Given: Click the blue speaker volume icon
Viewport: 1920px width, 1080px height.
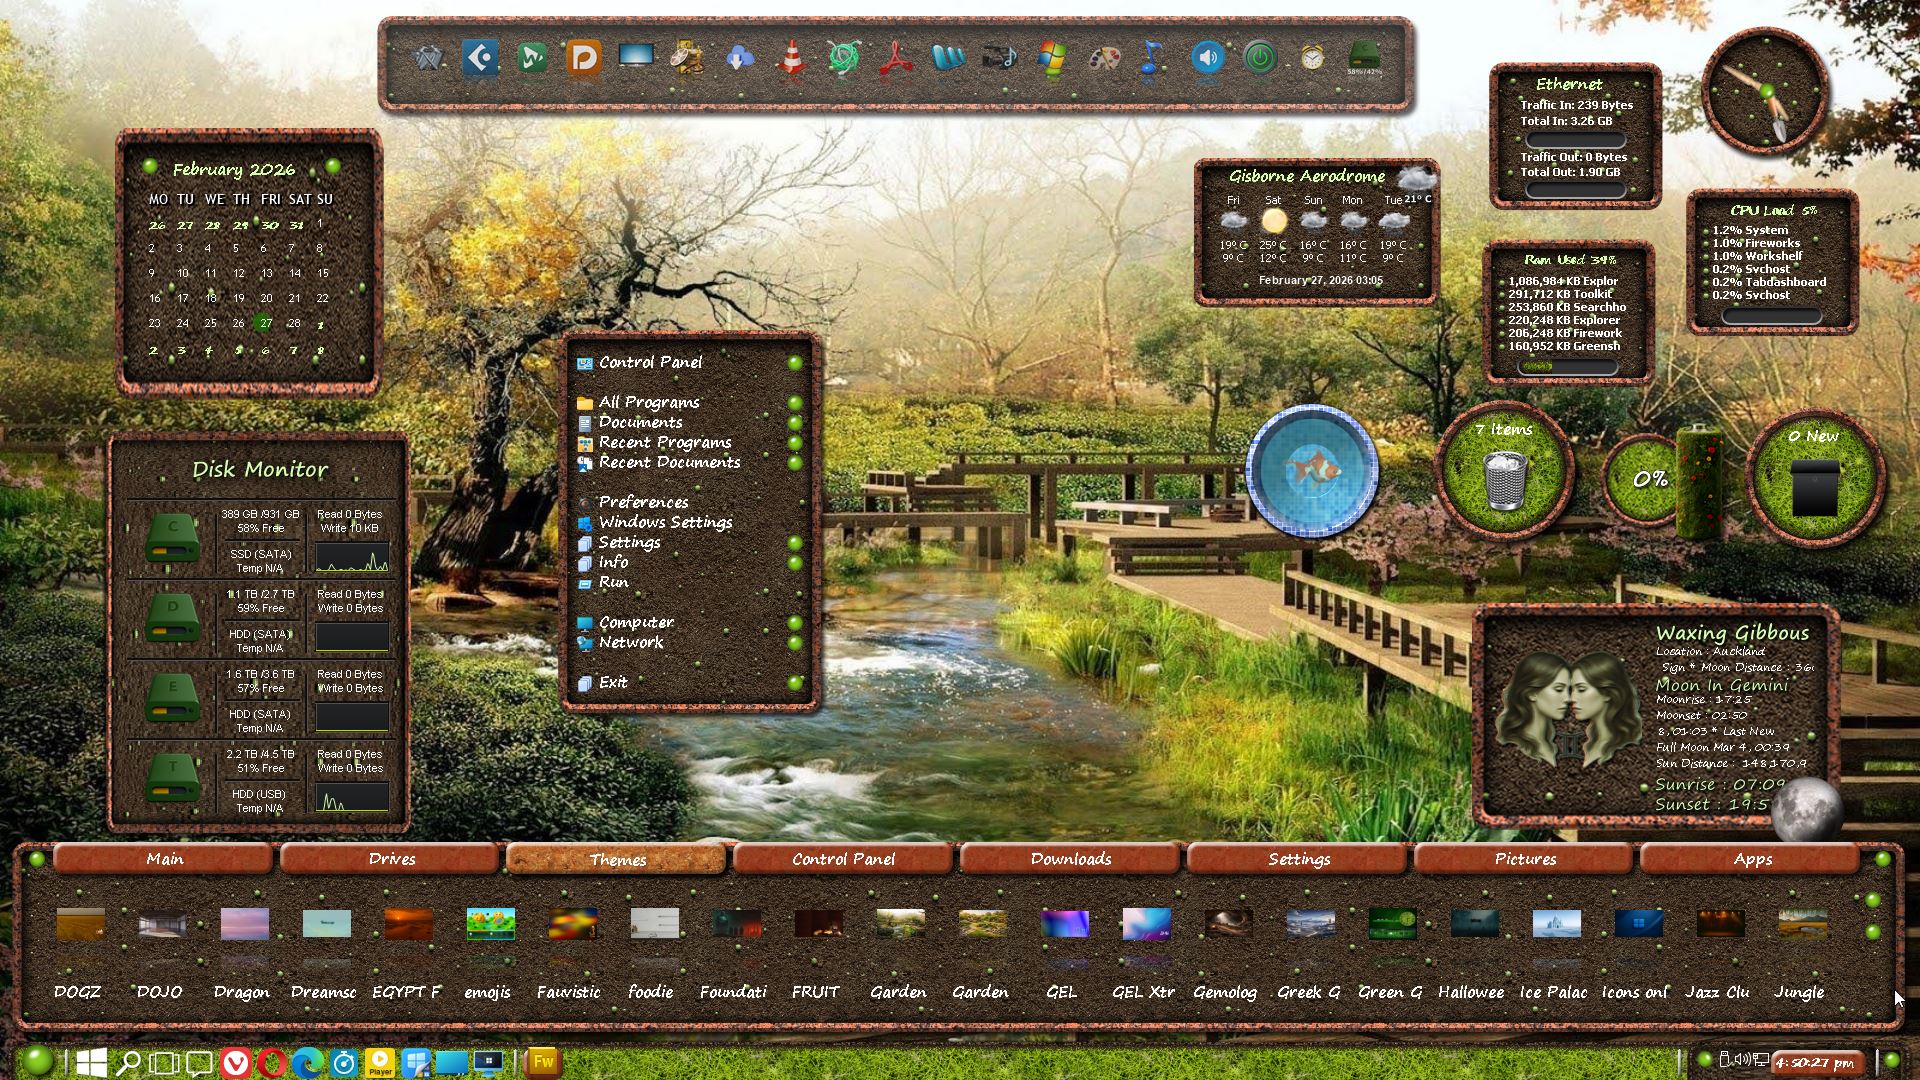Looking at the screenshot, I should [1207, 58].
